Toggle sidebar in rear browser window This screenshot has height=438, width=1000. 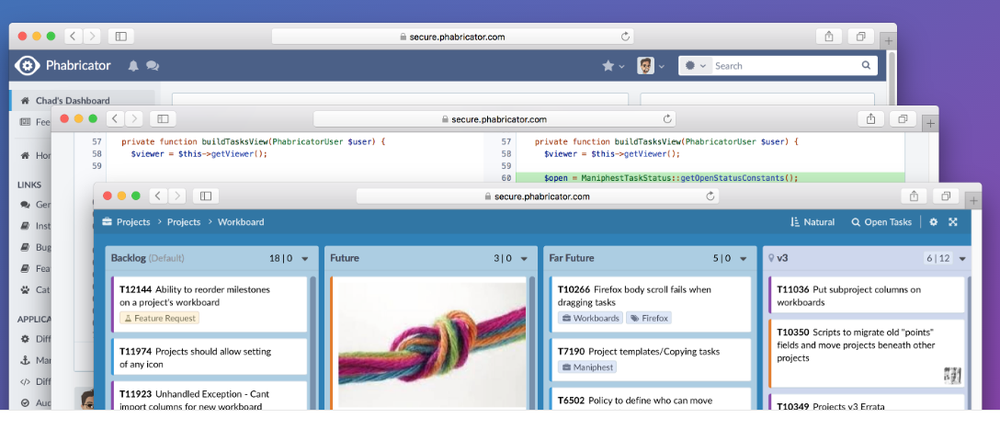point(121,36)
